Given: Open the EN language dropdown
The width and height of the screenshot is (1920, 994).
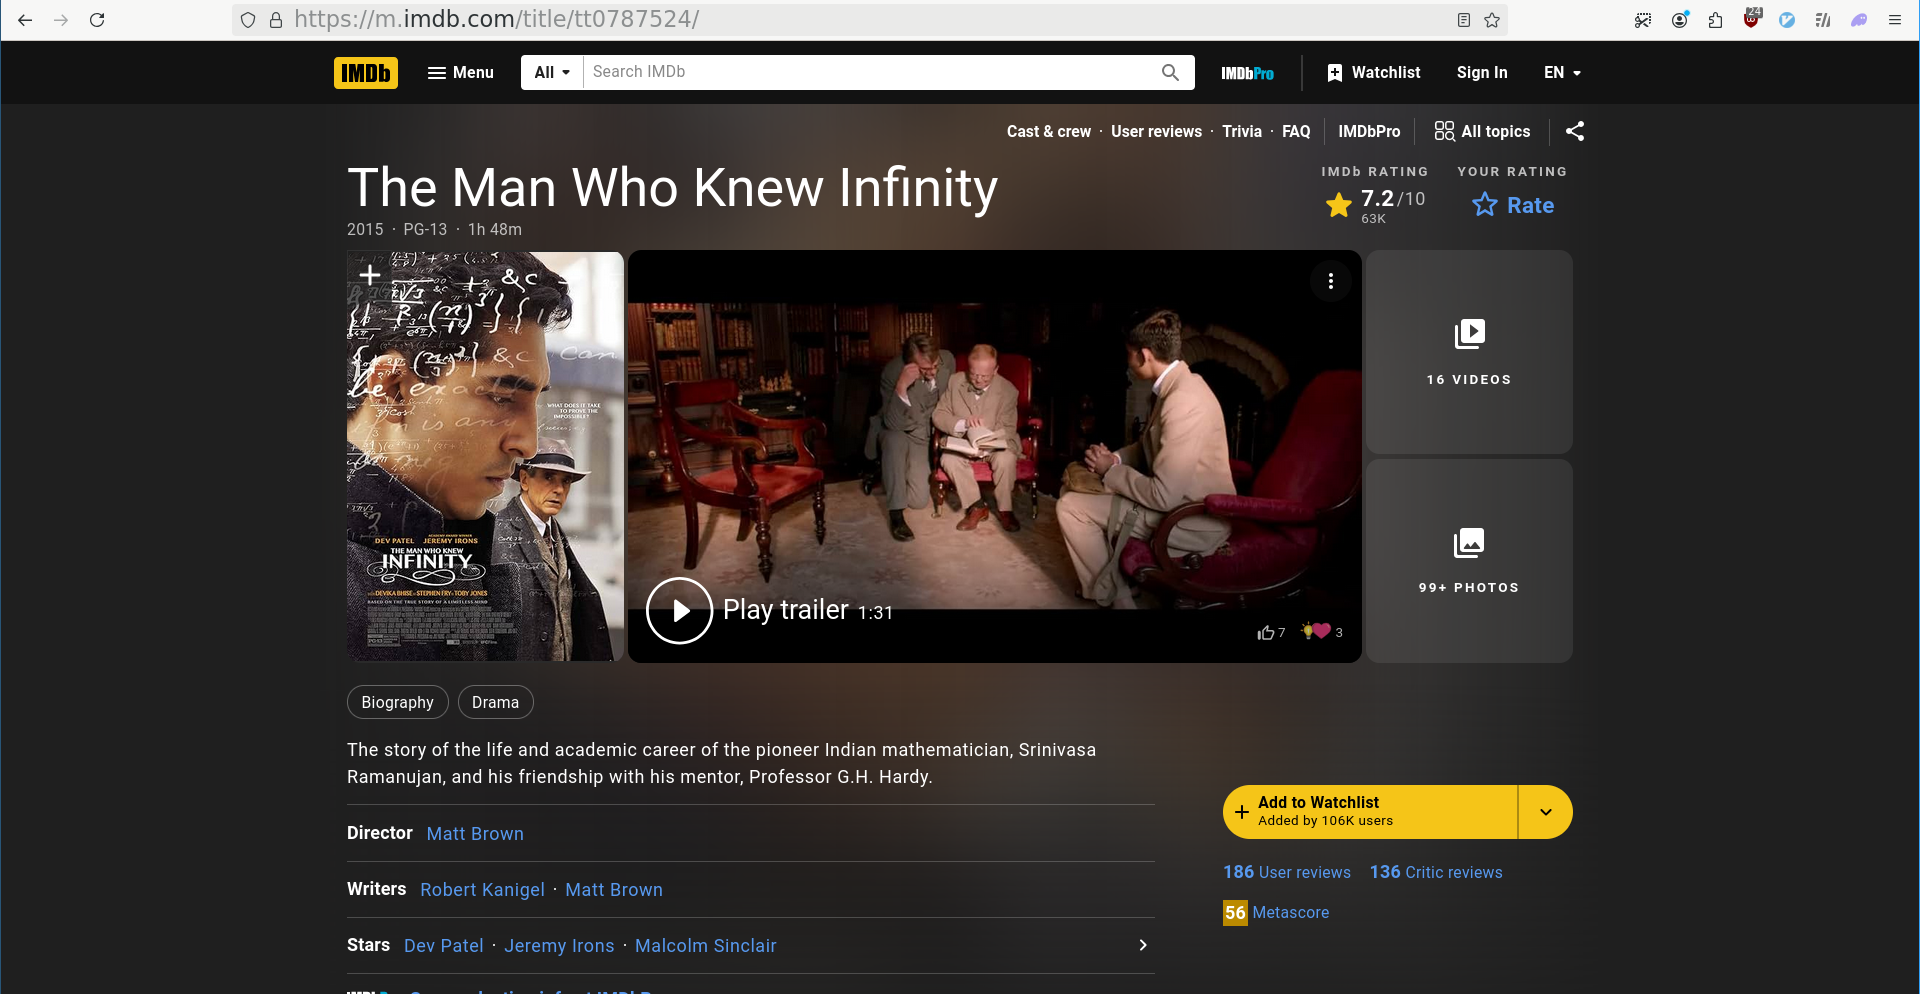Looking at the screenshot, I should [1562, 73].
